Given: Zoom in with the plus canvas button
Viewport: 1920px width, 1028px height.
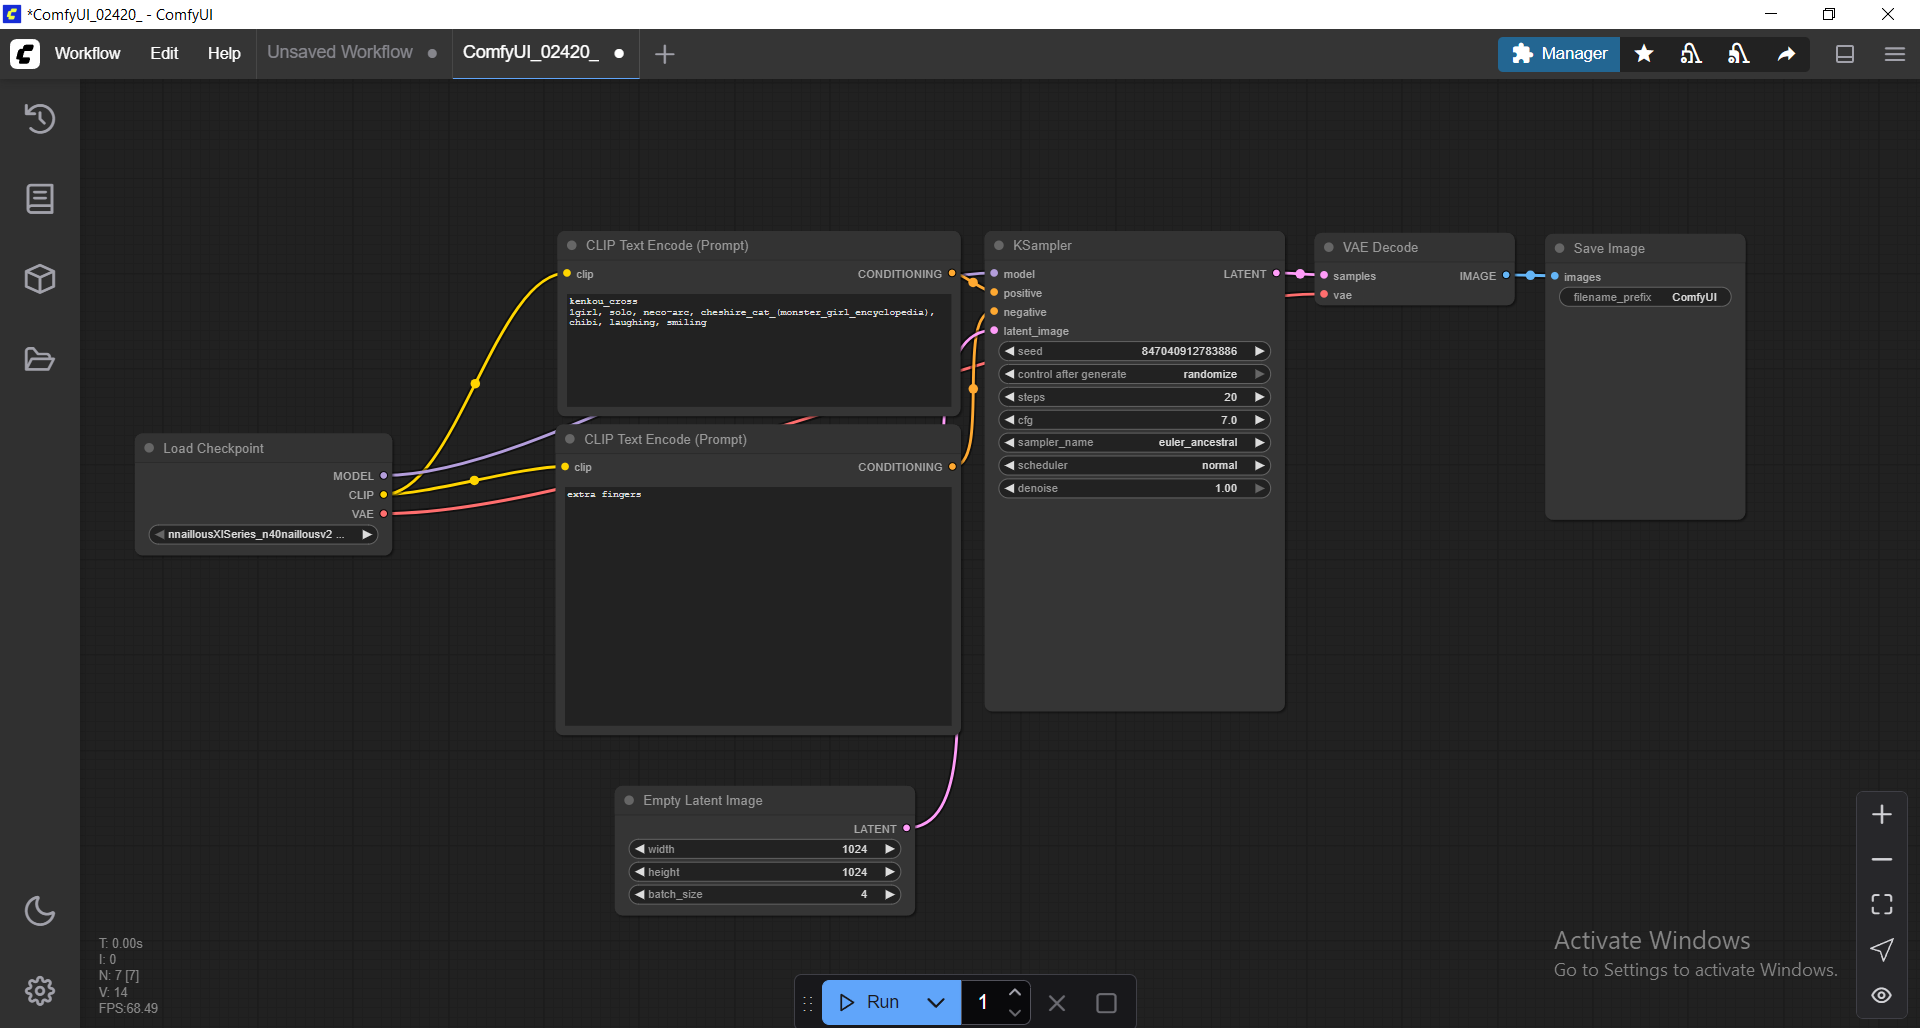Looking at the screenshot, I should point(1881,815).
